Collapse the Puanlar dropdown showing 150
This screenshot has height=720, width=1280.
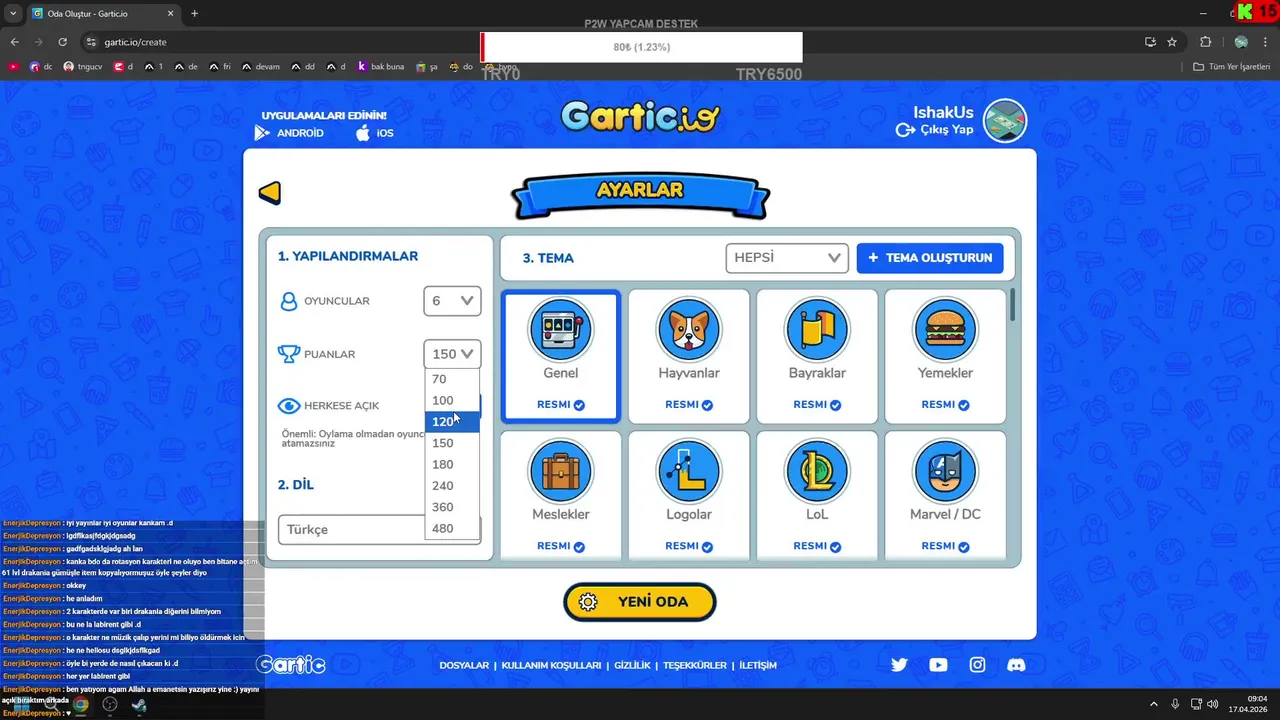coord(452,354)
